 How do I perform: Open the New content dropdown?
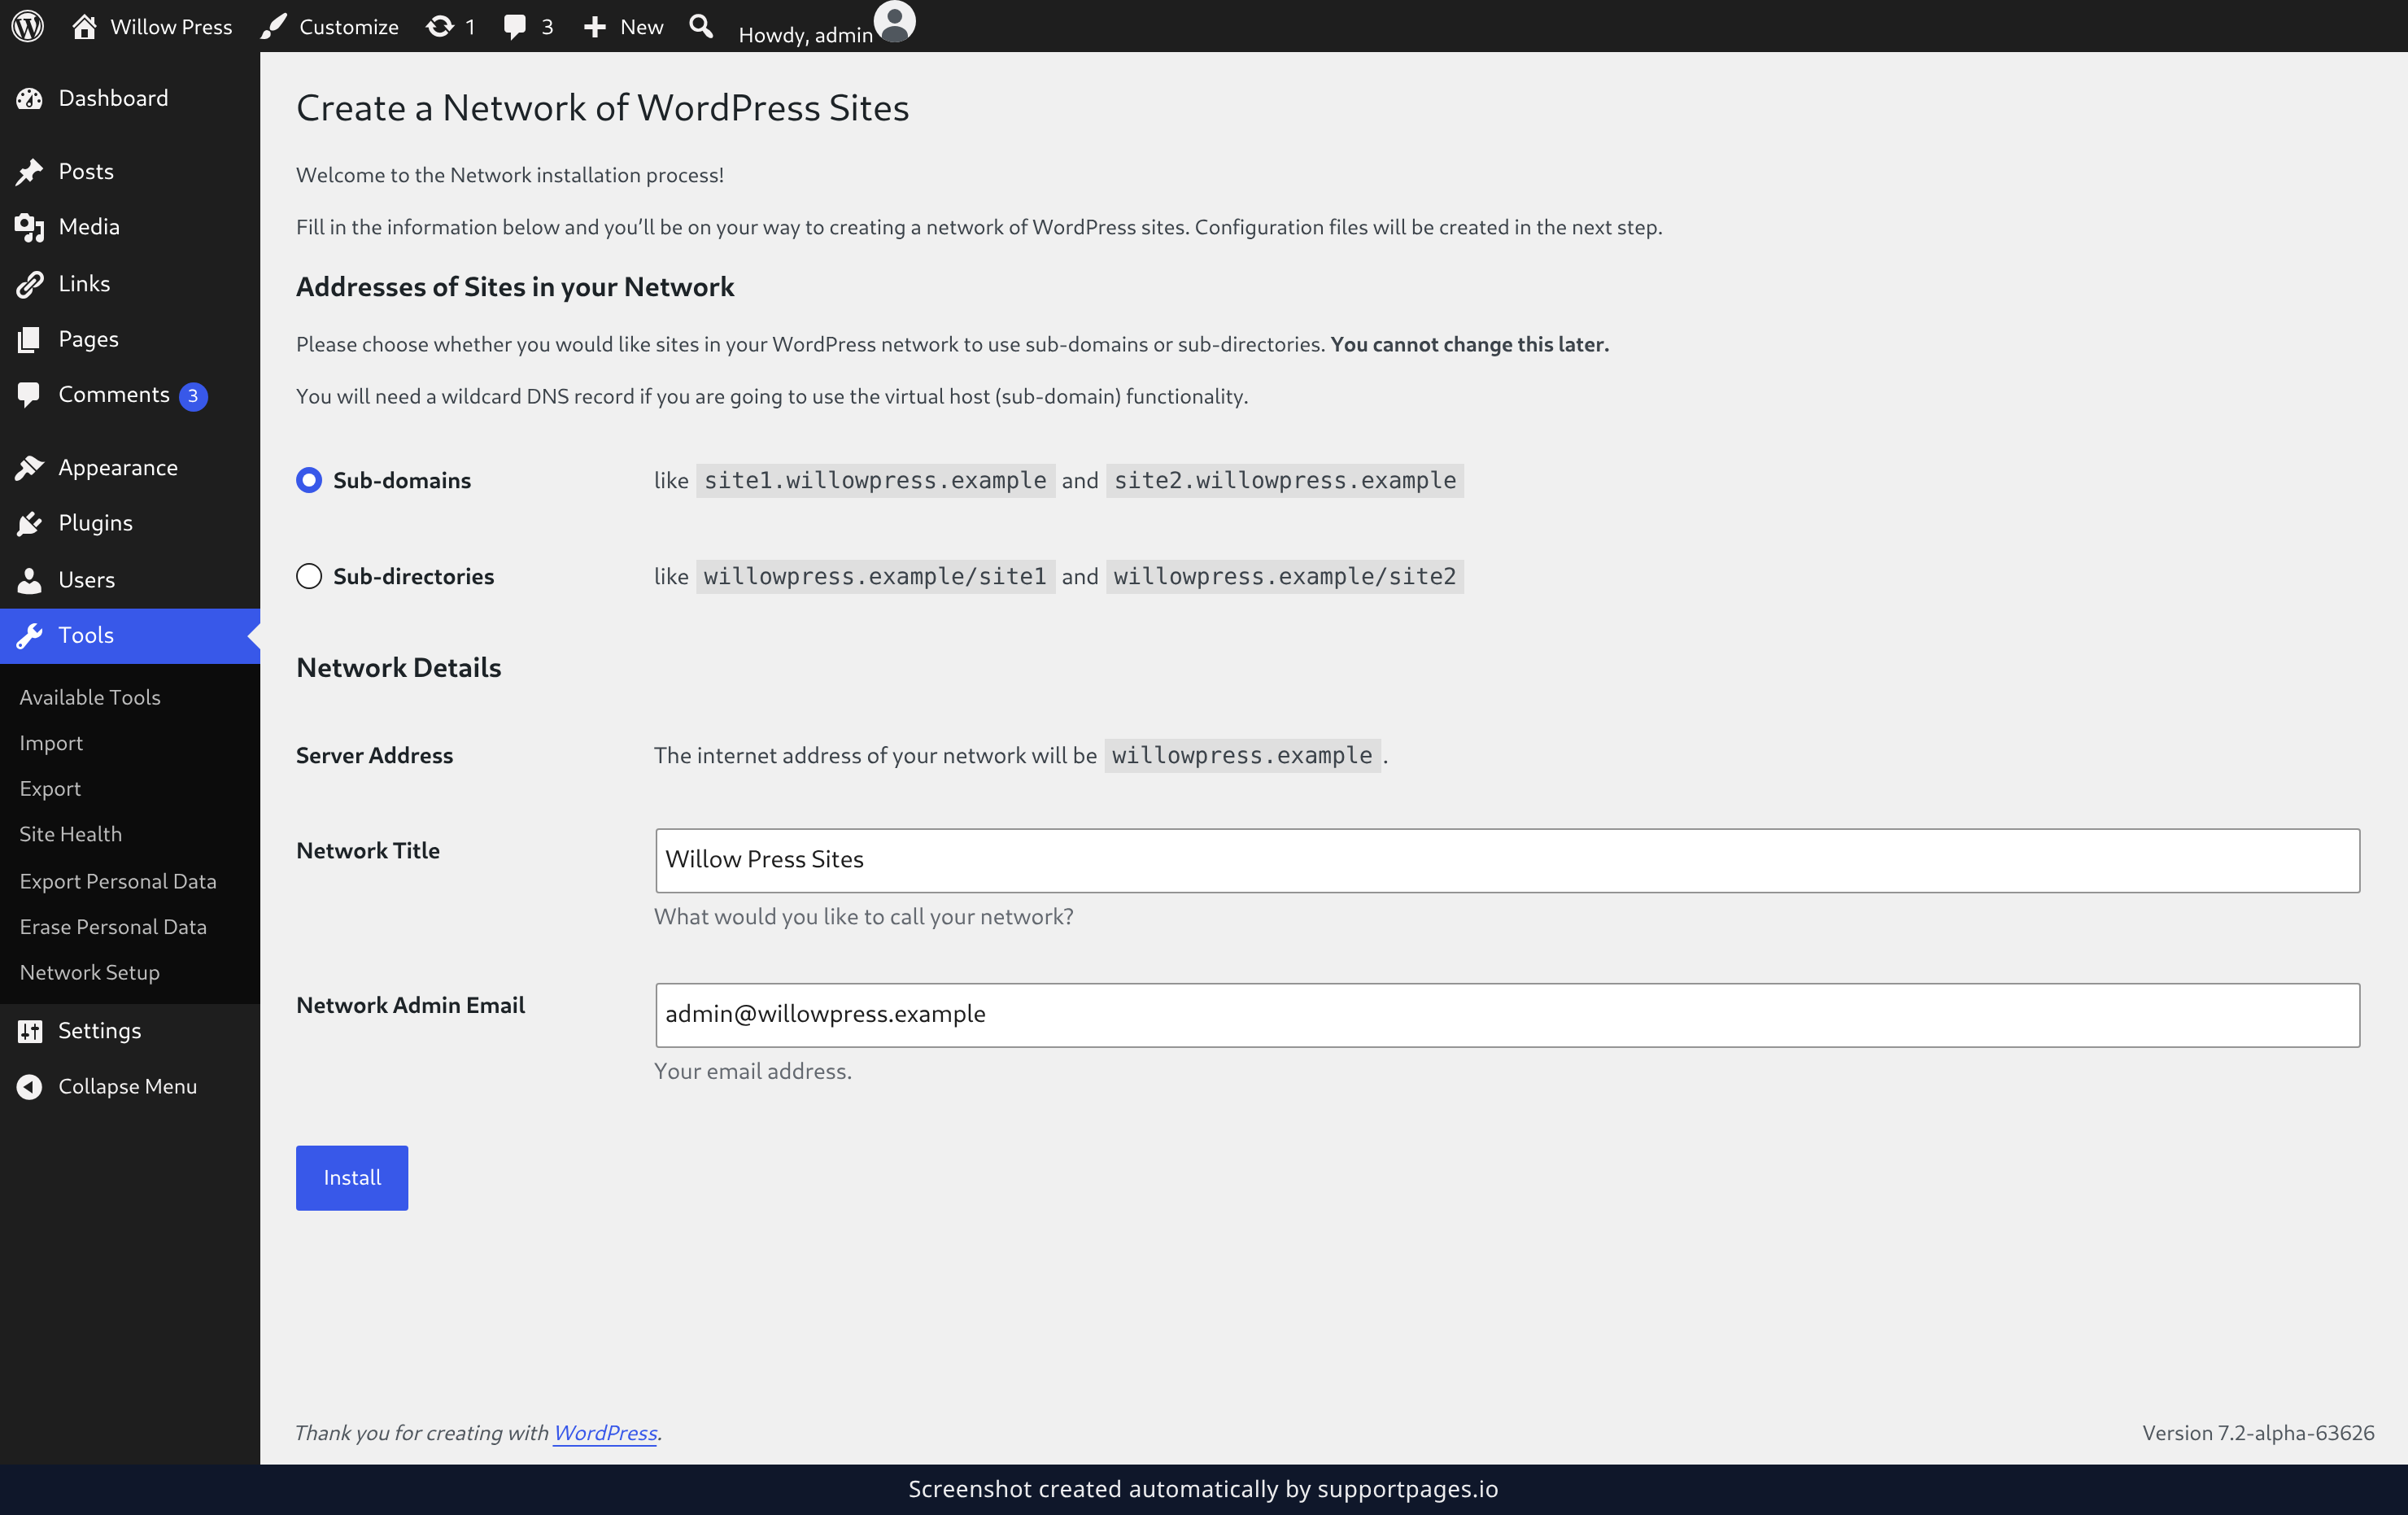coord(623,26)
